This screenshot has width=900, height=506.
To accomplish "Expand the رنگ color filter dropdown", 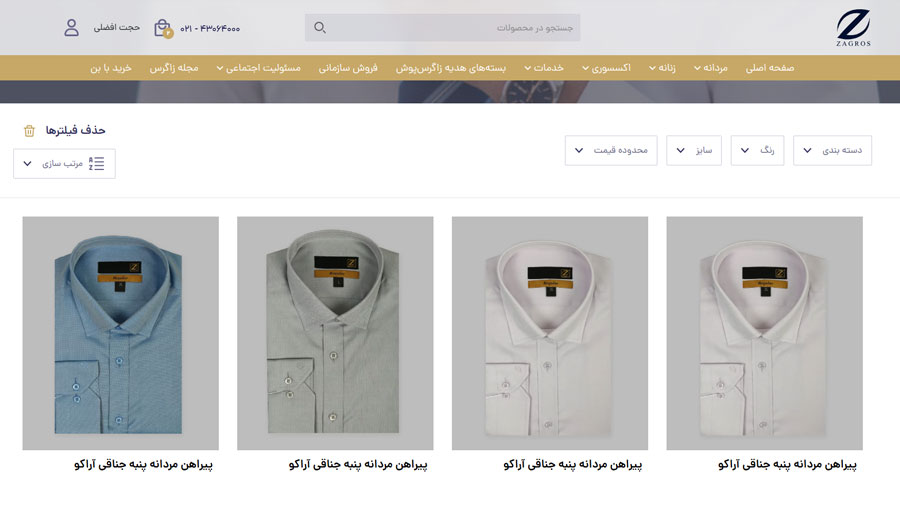I will [757, 150].
